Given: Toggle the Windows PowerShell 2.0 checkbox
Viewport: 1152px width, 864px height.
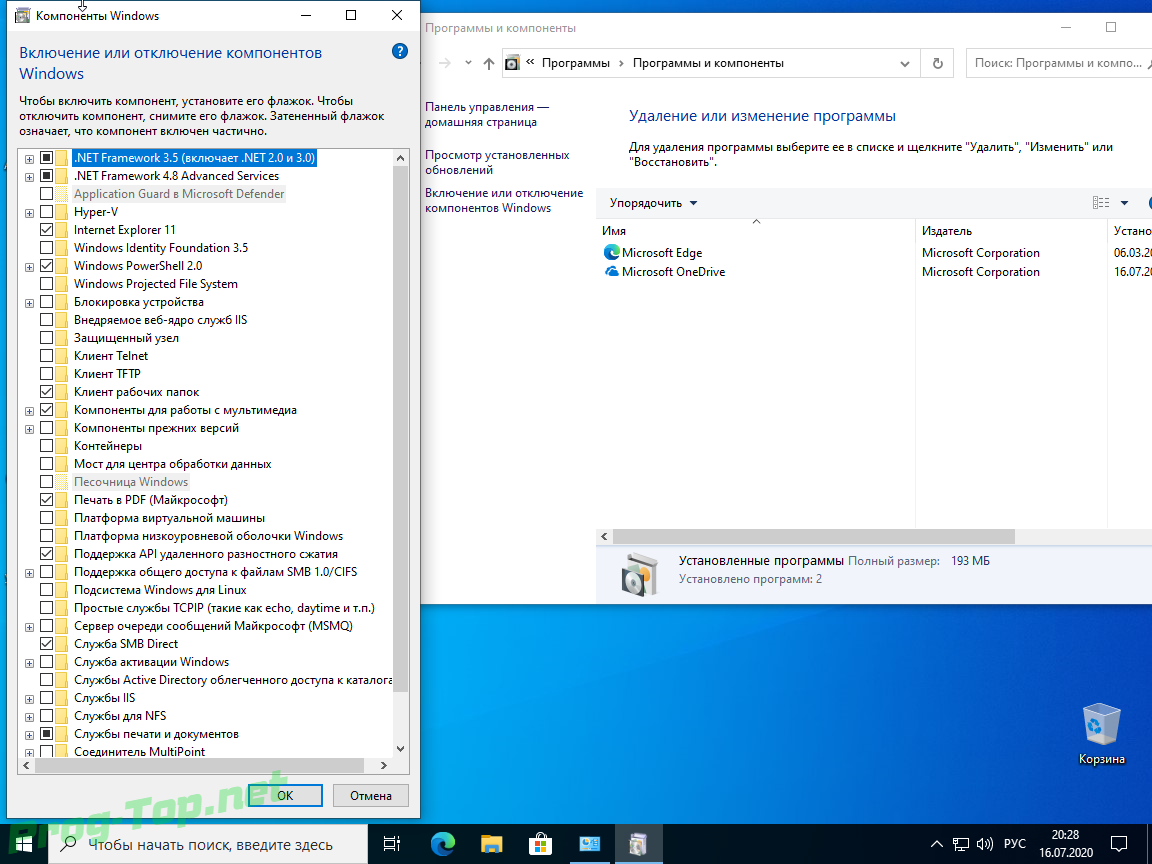Looking at the screenshot, I should pos(46,266).
